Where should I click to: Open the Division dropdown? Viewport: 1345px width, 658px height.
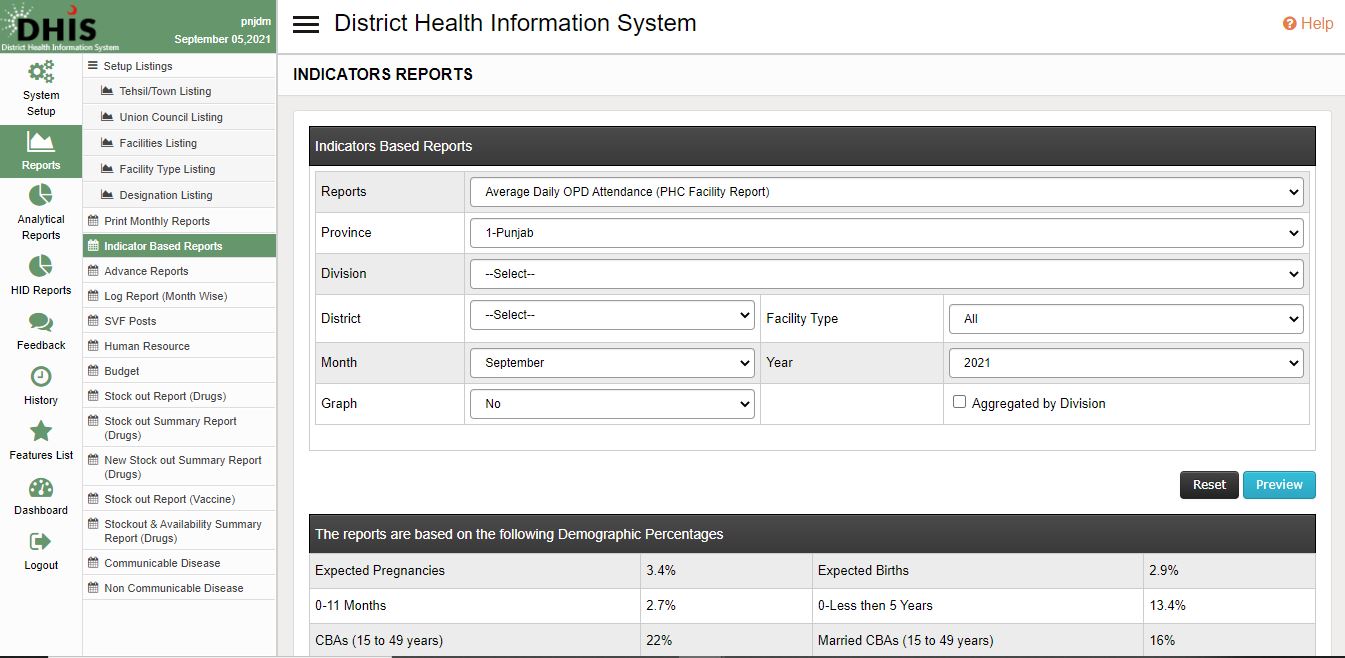tap(886, 274)
